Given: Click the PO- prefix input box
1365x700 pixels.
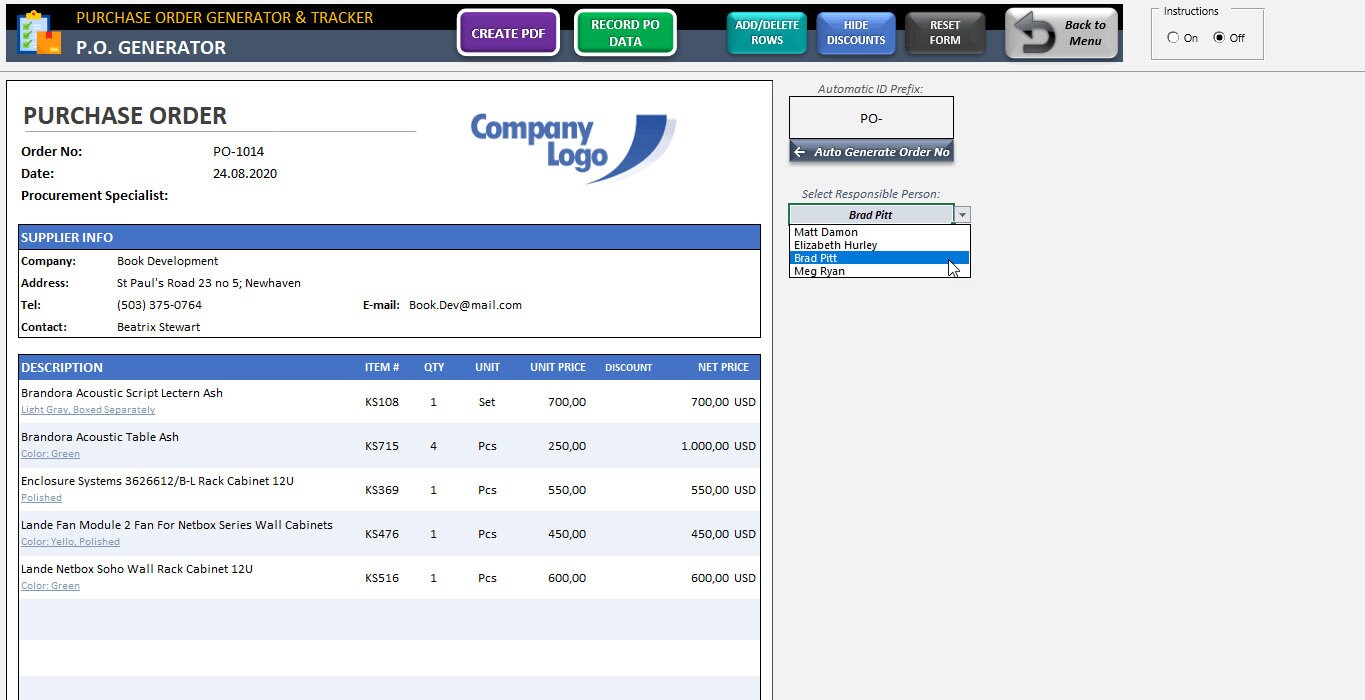Looking at the screenshot, I should 870,117.
